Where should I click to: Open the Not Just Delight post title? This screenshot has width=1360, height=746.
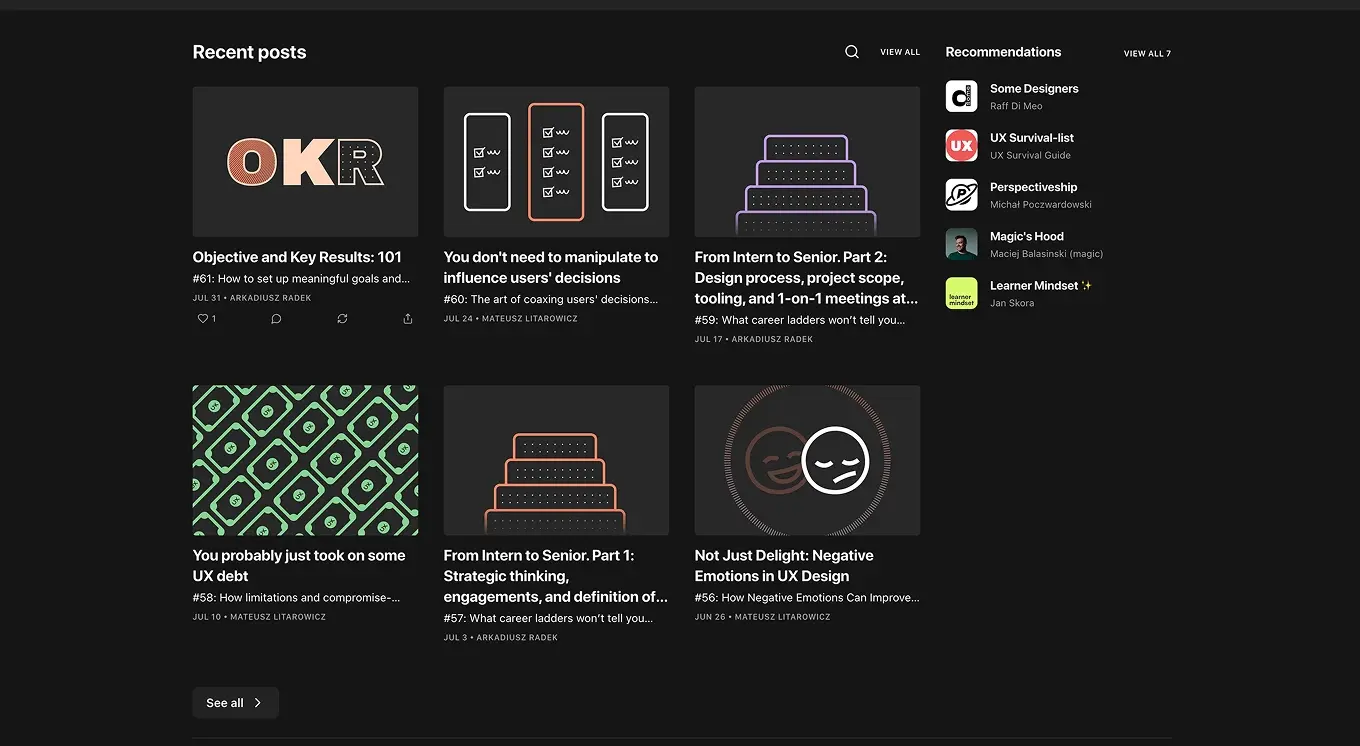783,566
